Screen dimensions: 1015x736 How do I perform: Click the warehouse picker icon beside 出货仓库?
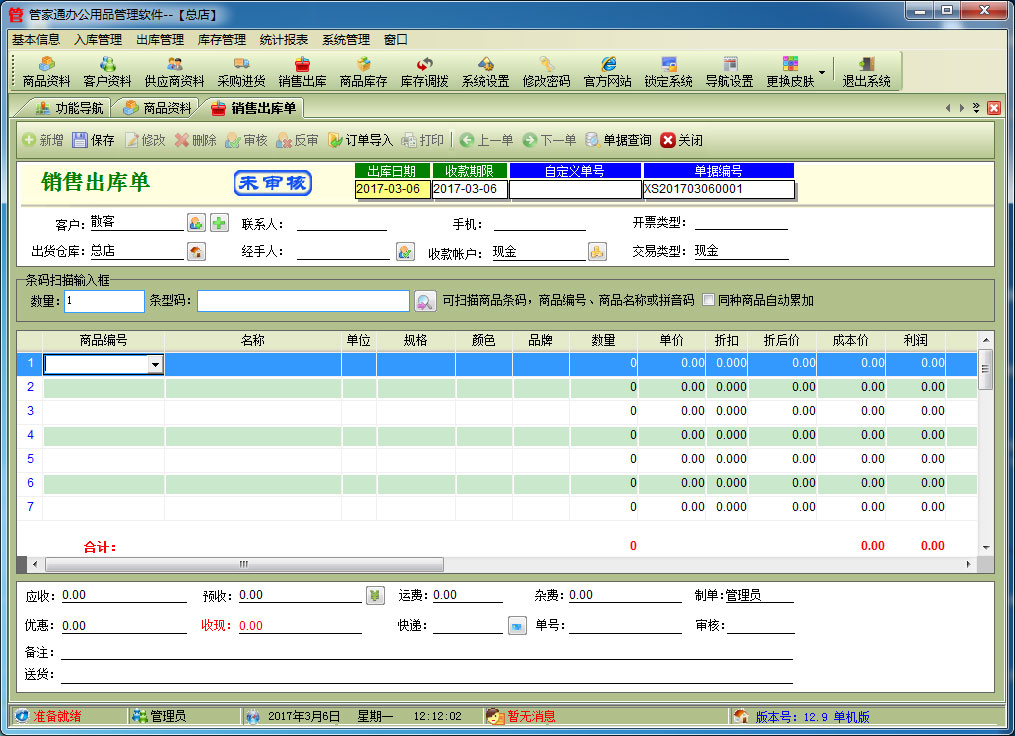[x=196, y=252]
